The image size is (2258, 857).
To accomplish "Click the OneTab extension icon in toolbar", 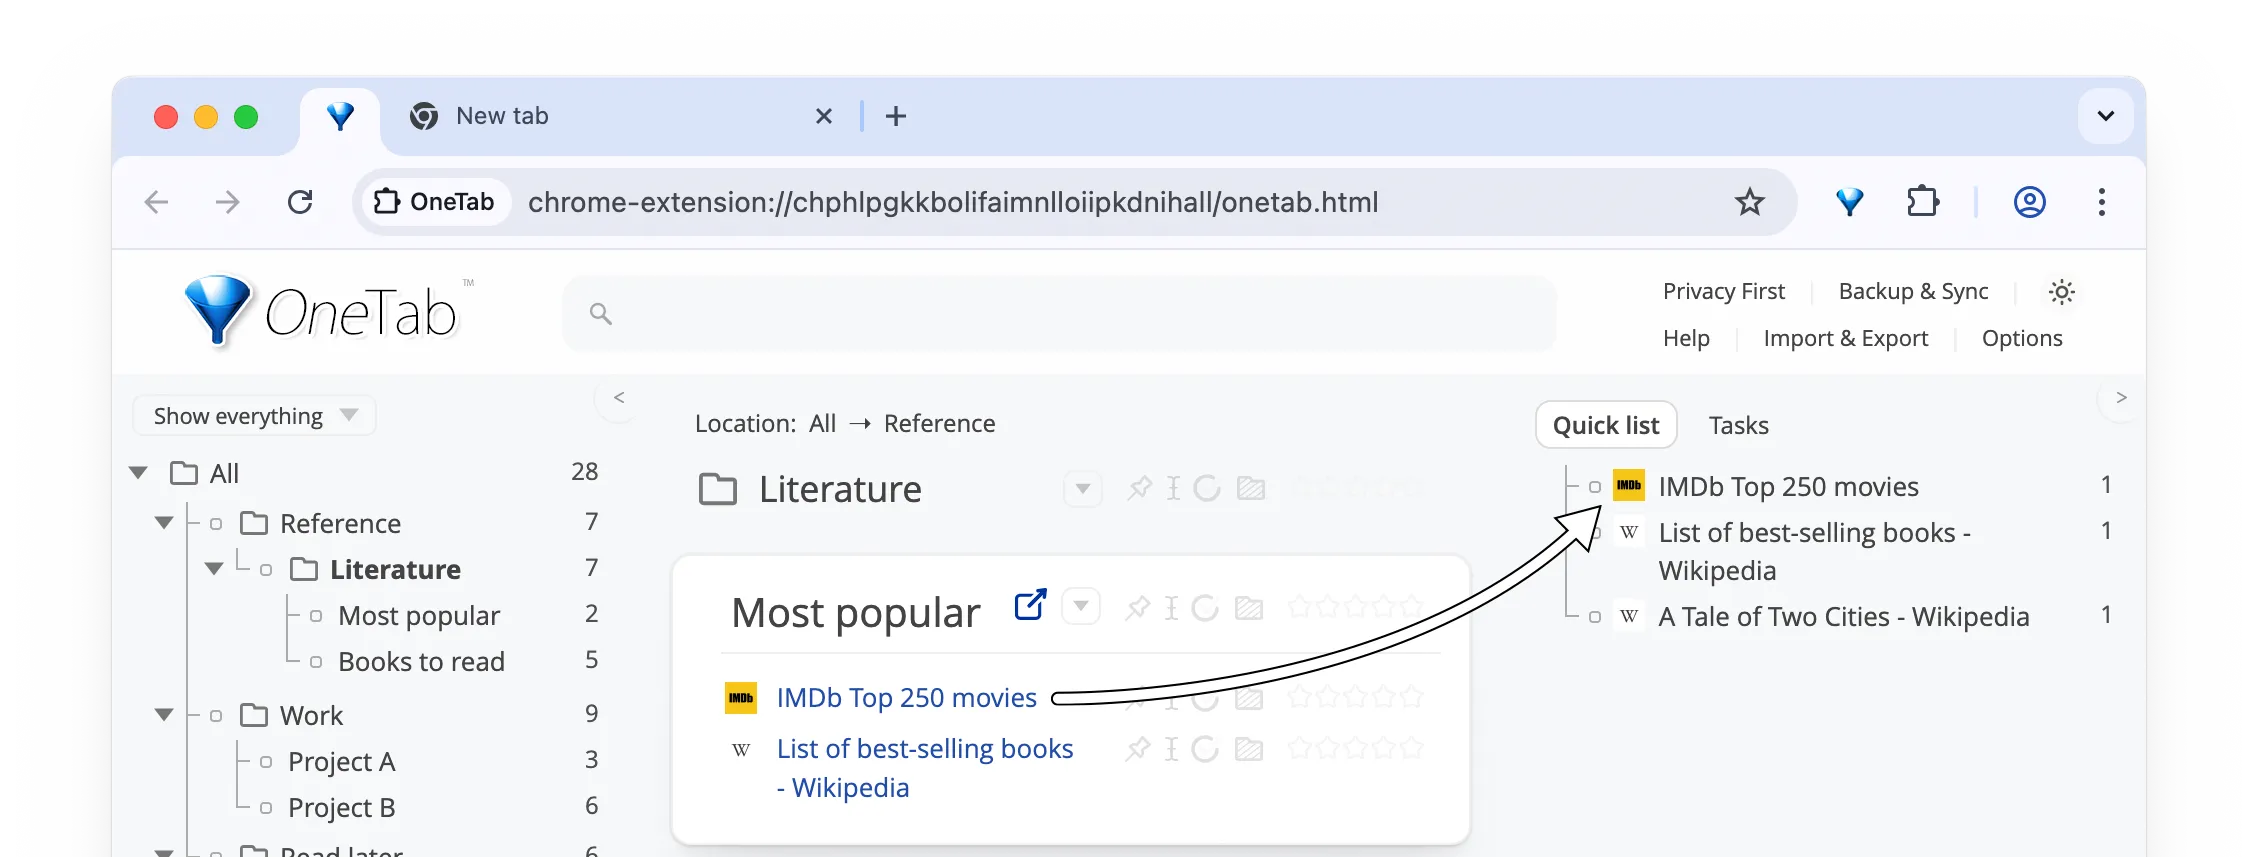I will coord(1849,202).
